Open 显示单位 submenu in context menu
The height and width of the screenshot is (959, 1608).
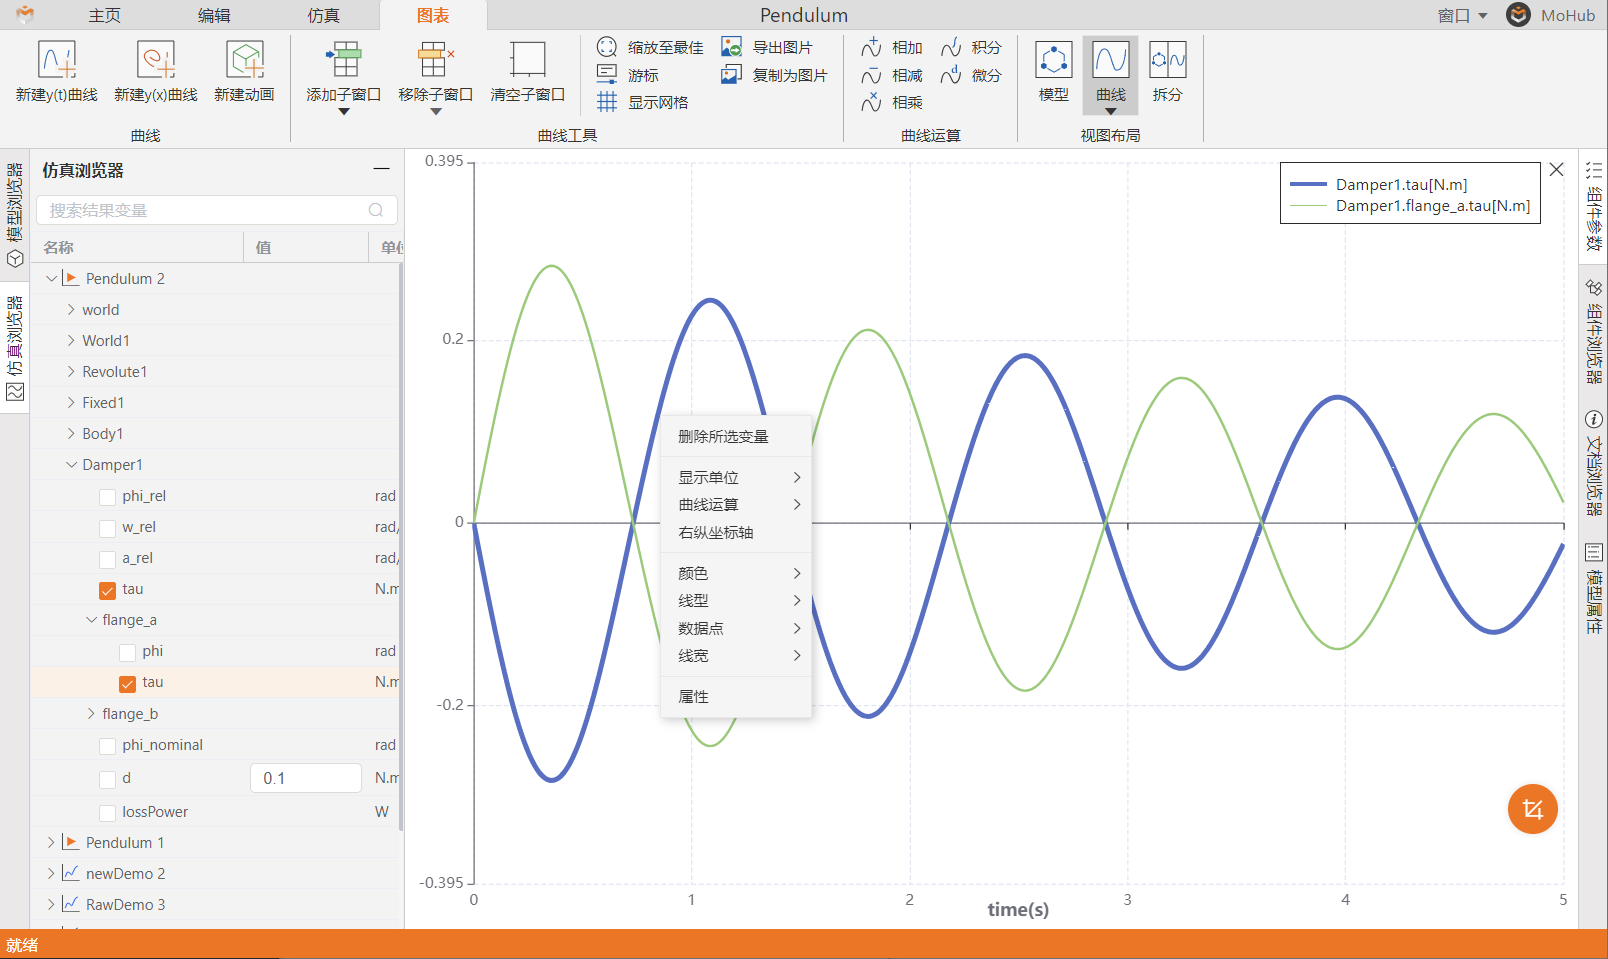point(736,477)
